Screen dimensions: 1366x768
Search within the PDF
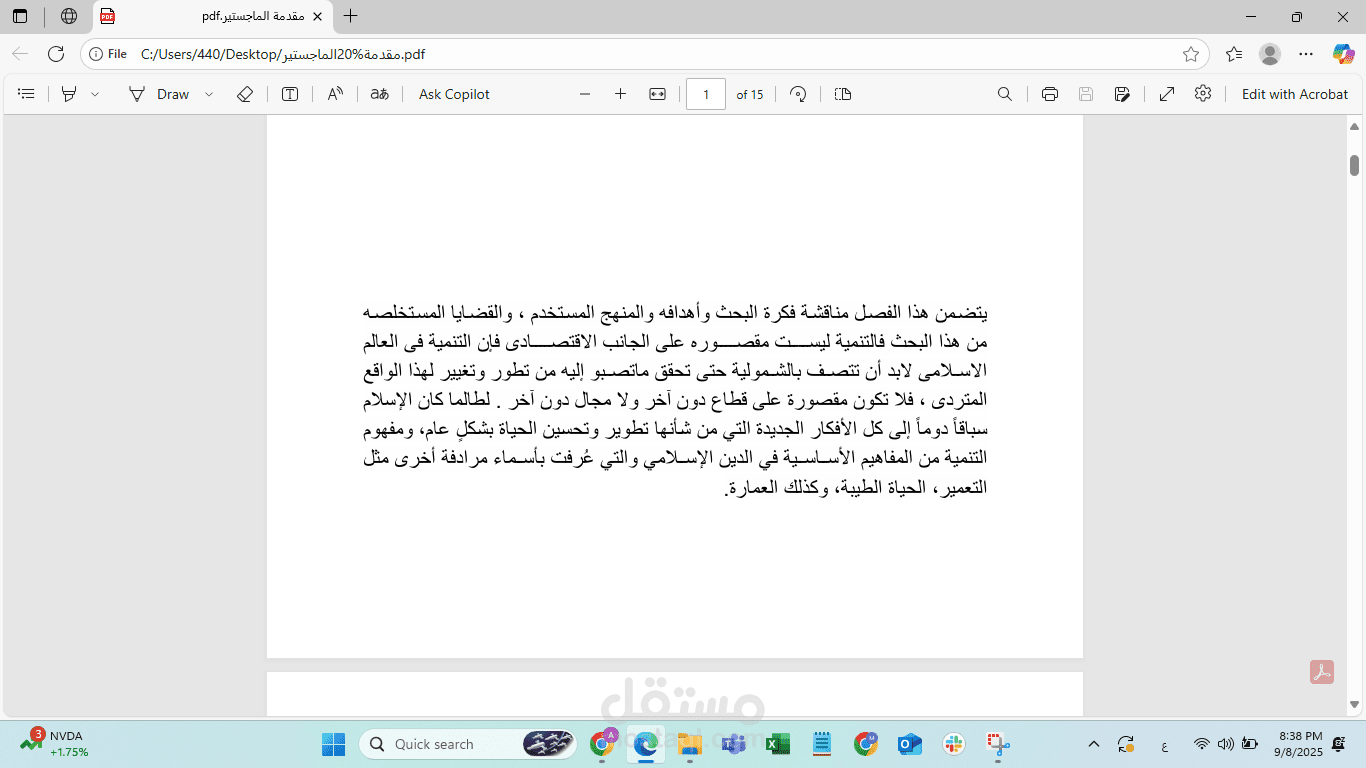[1005, 94]
